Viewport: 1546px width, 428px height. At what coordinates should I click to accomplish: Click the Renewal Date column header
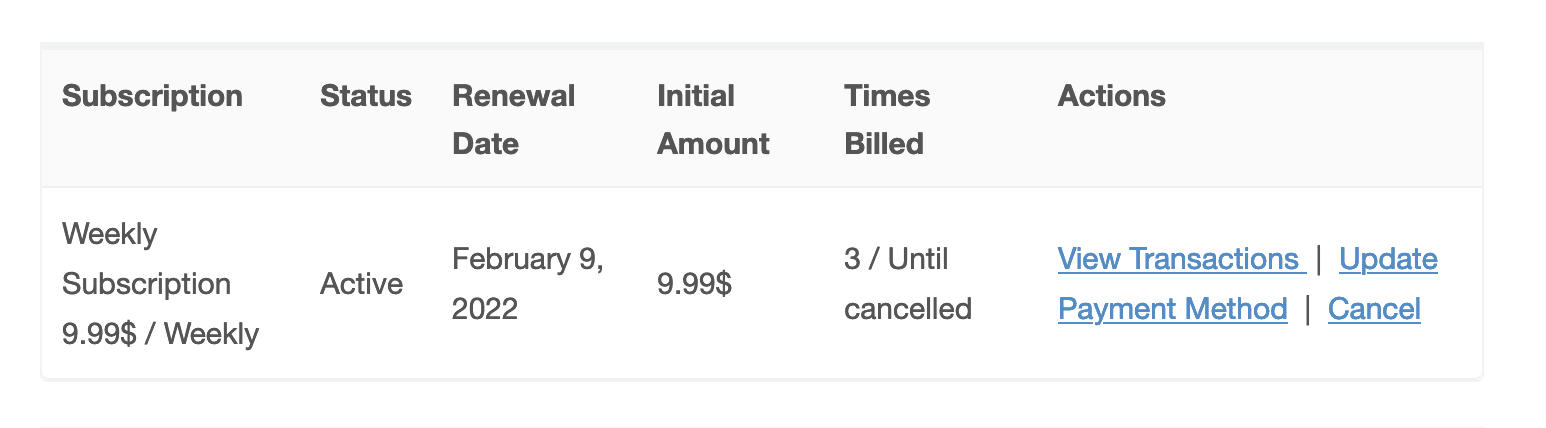coord(514,120)
